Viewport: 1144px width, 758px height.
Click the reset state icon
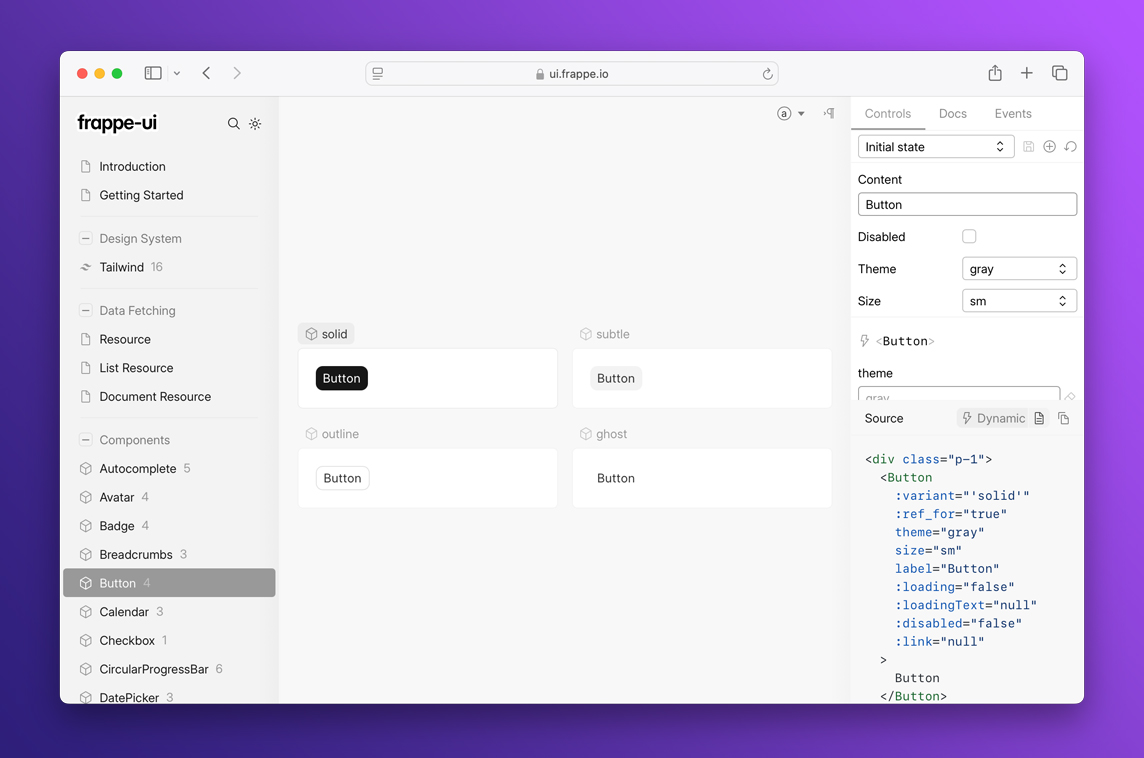click(x=1070, y=147)
